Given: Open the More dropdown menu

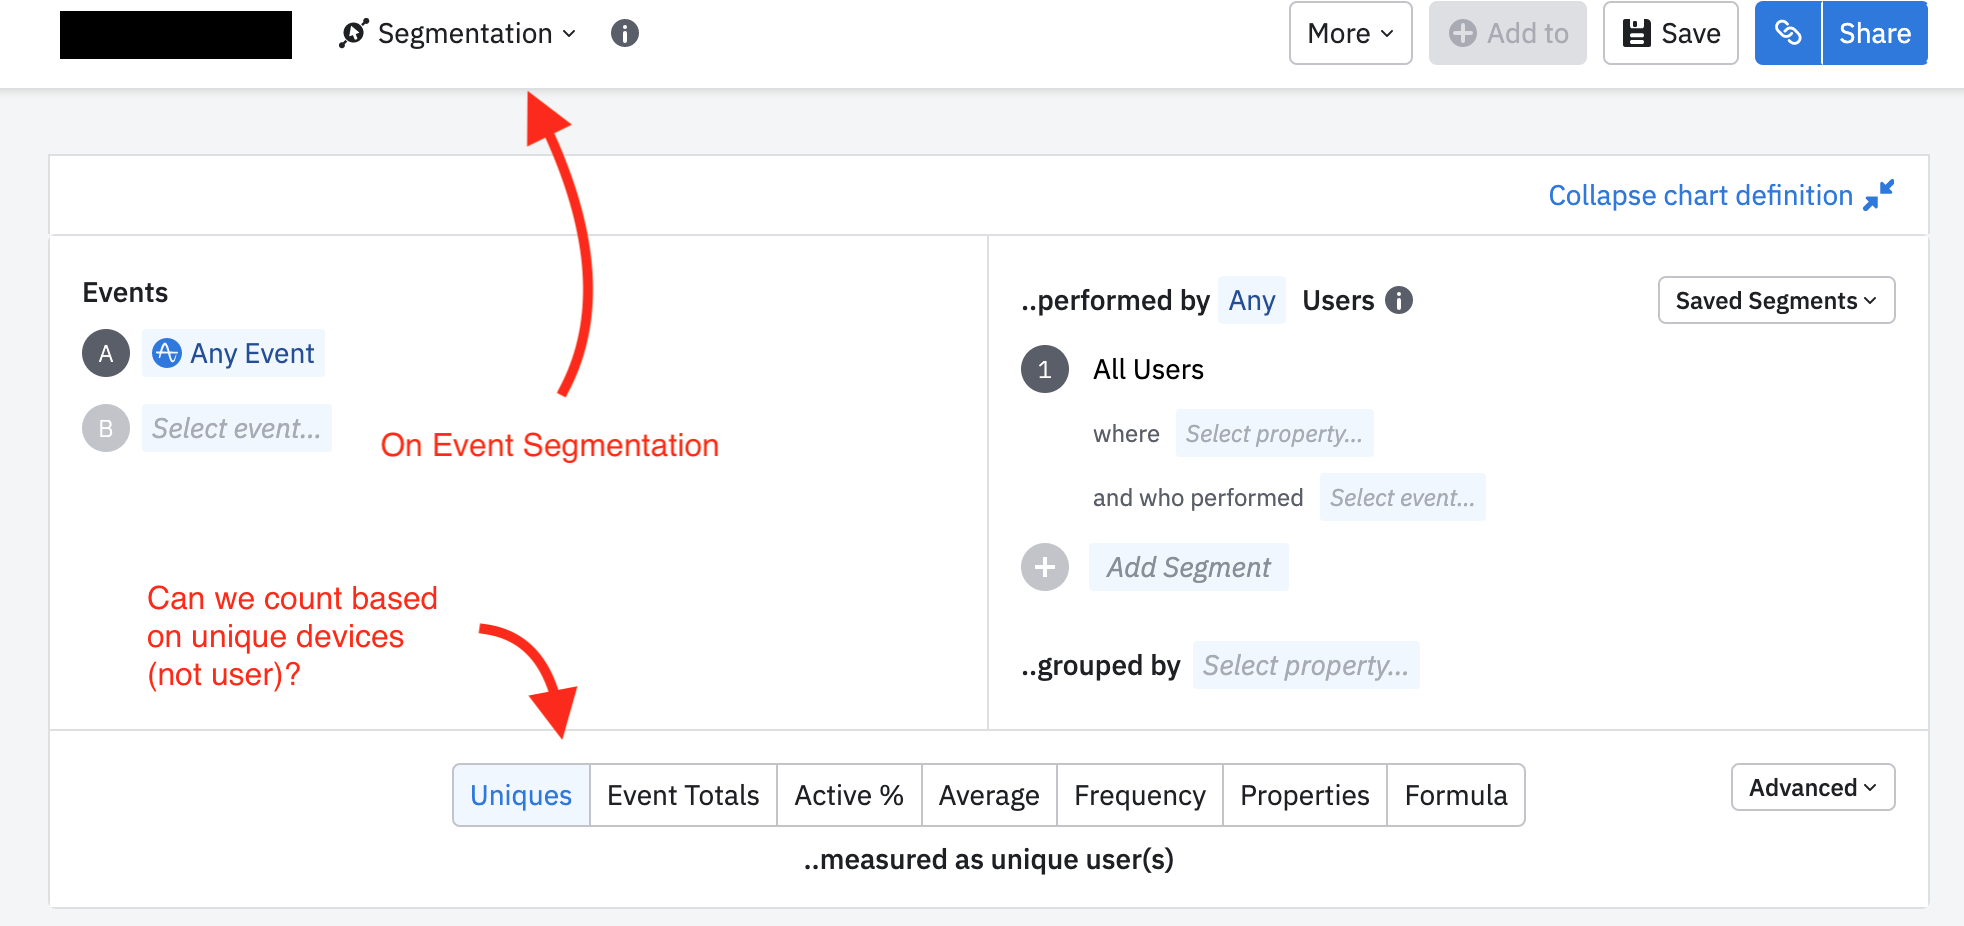Looking at the screenshot, I should click(x=1350, y=34).
